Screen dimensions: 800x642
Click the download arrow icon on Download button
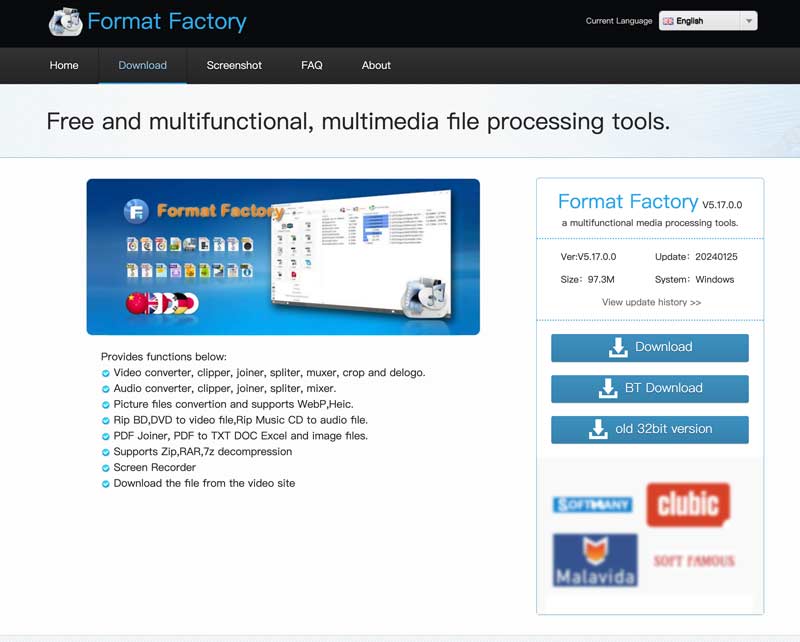coord(617,348)
